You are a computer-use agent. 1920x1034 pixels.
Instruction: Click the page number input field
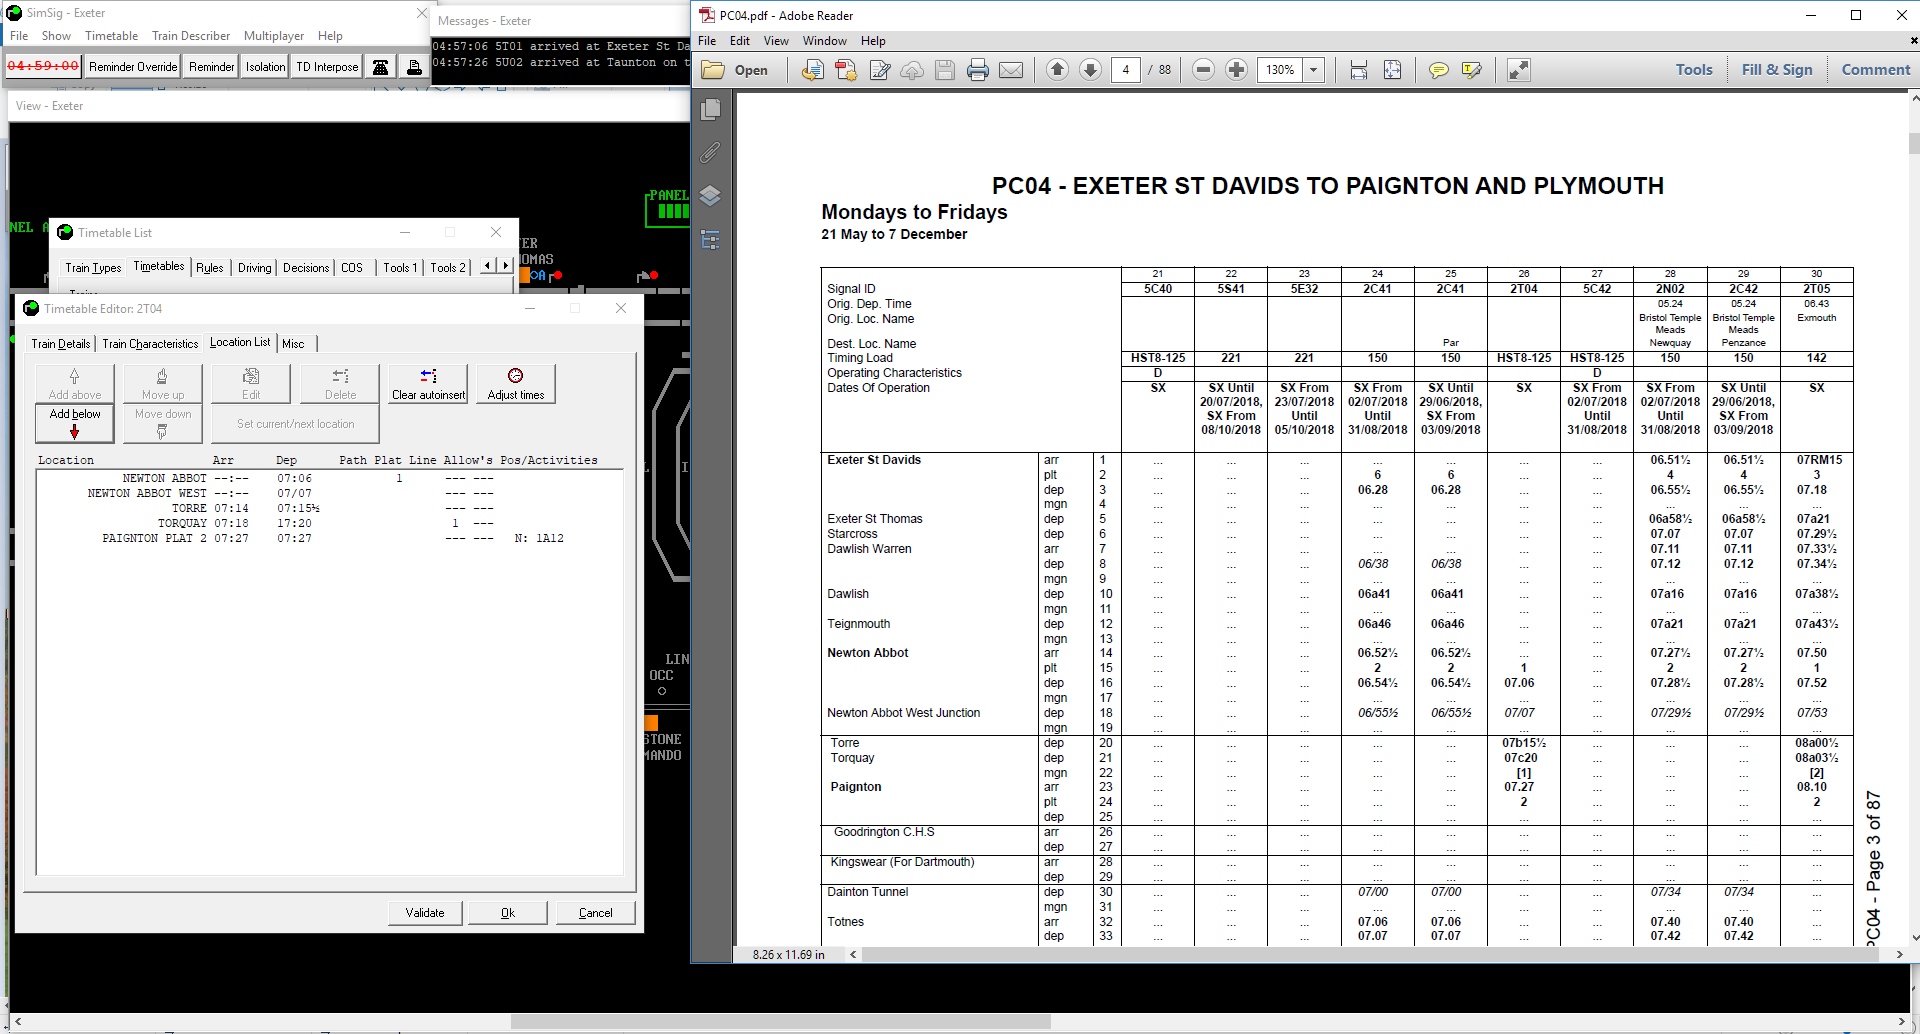pos(1126,70)
